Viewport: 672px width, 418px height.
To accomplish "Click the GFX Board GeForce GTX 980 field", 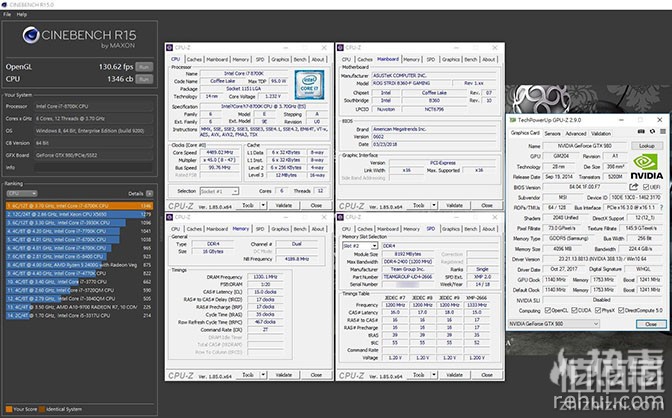I will point(93,155).
